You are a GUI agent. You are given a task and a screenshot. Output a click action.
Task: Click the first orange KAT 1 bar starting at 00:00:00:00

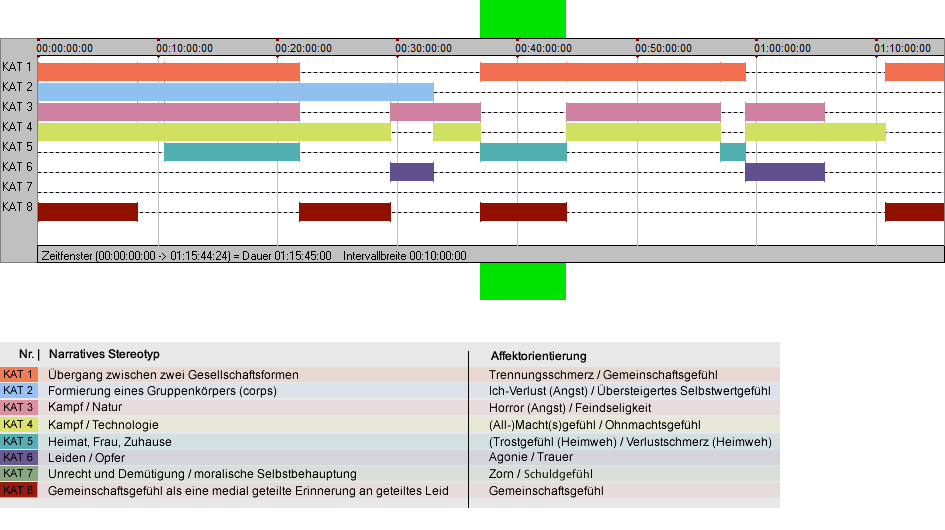coord(169,72)
